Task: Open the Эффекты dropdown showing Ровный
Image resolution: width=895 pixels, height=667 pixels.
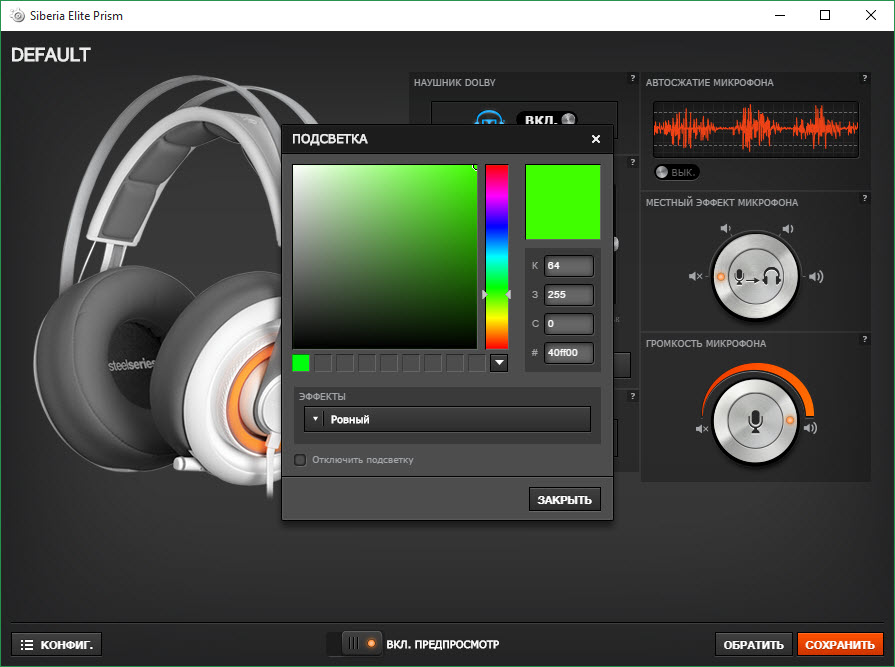Action: point(447,419)
